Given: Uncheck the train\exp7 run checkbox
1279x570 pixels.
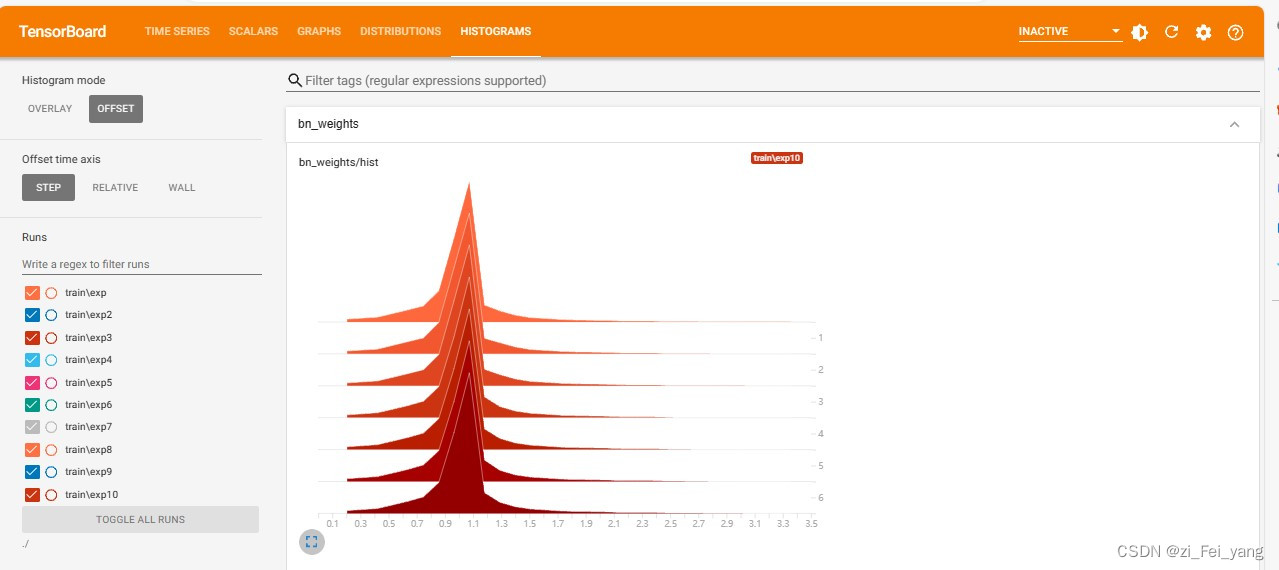Looking at the screenshot, I should 32,427.
